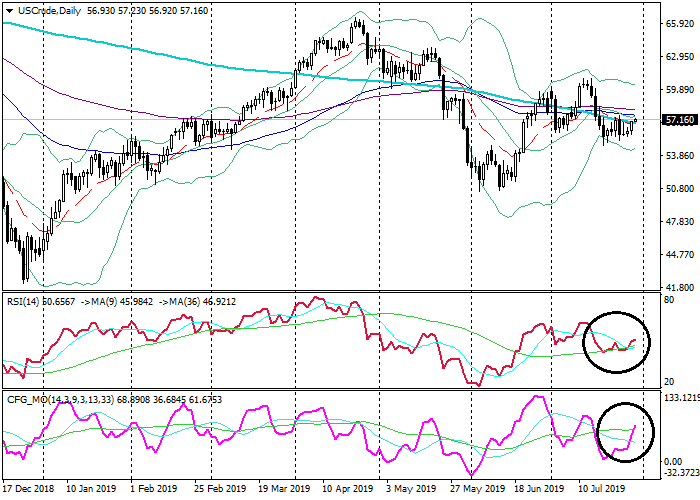Viewport: 700px width, 500px height.
Task: Click the RSI(14) indicator label
Action: point(25,299)
